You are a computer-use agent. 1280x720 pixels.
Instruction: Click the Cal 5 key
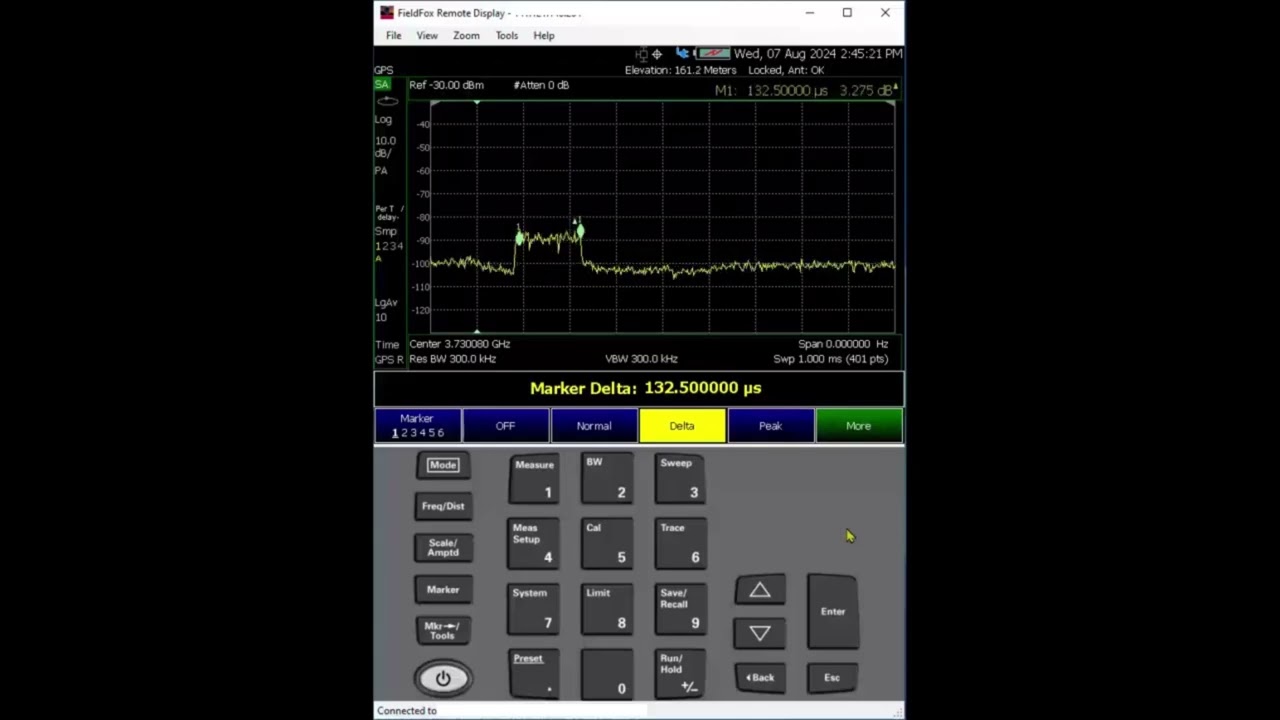[x=607, y=543]
